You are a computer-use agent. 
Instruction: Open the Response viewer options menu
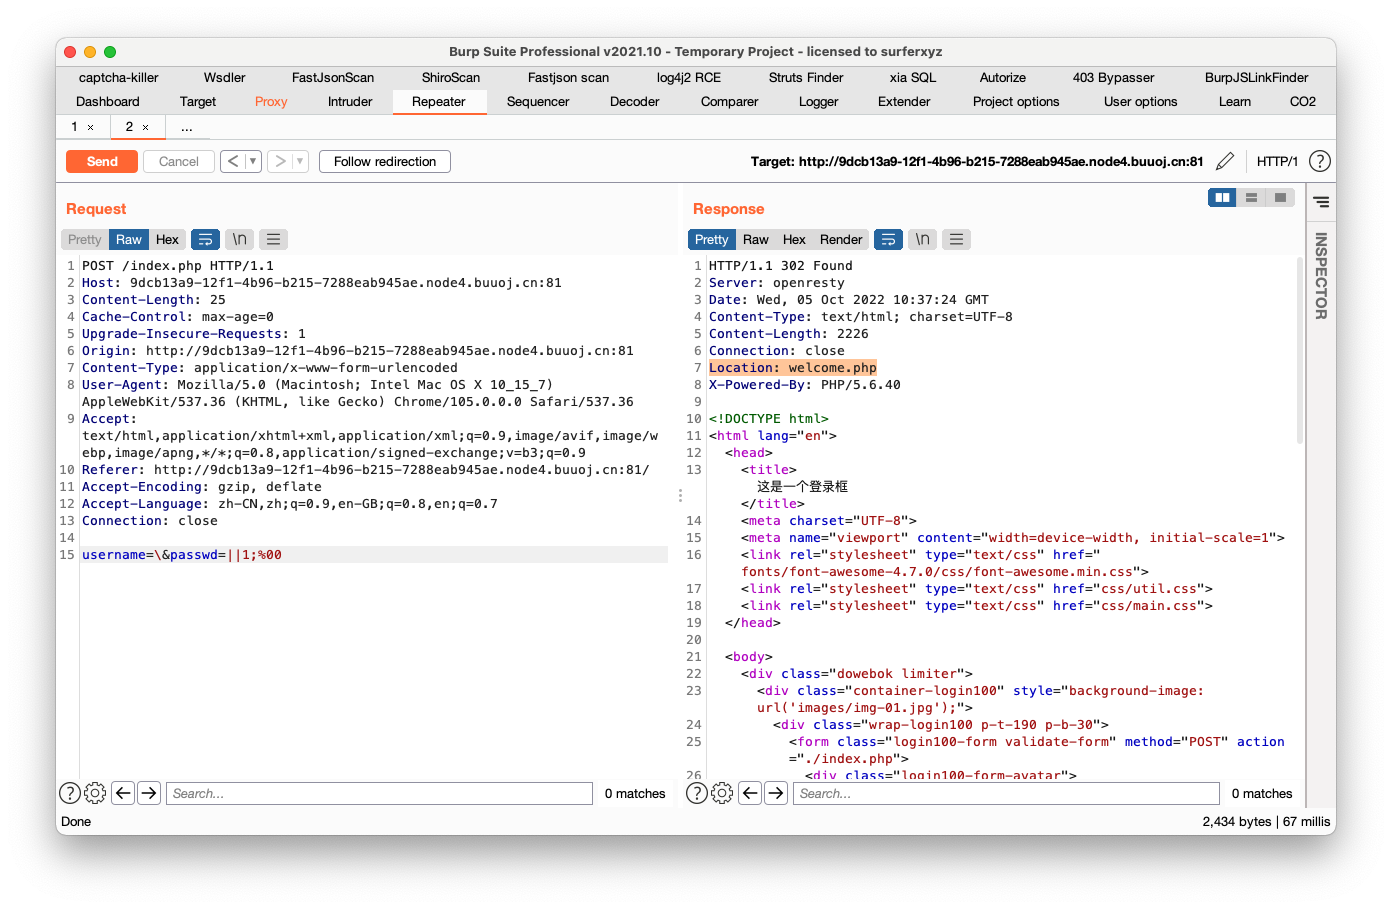point(956,239)
